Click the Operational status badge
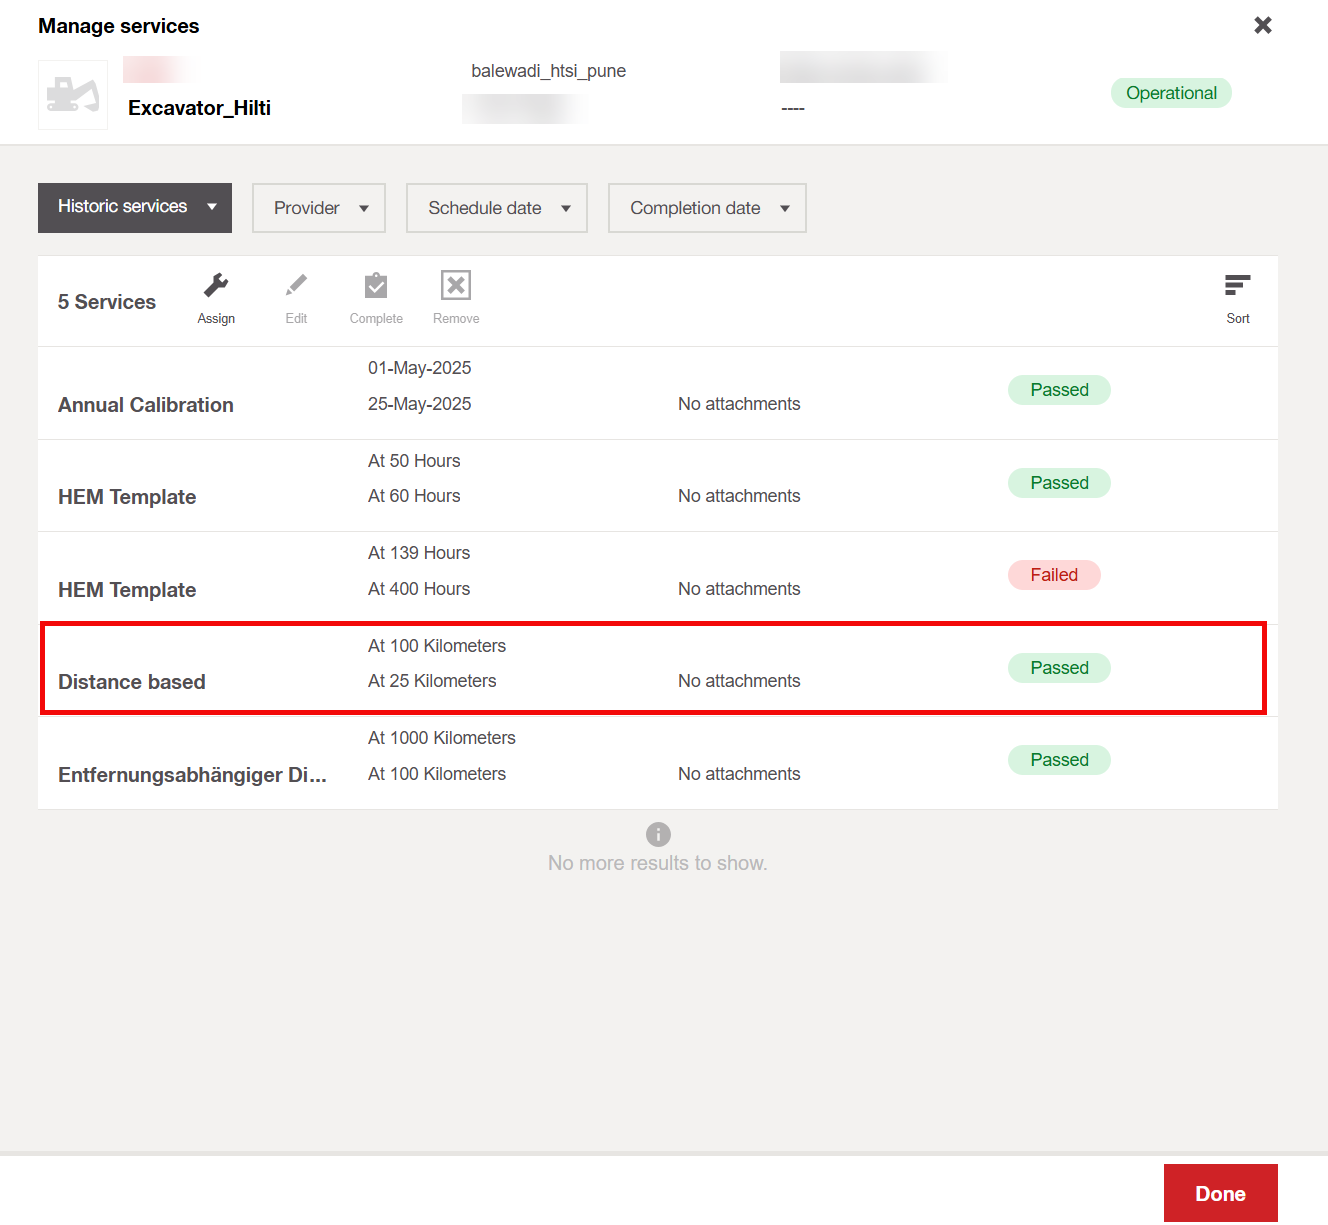1328x1225 pixels. click(1171, 93)
